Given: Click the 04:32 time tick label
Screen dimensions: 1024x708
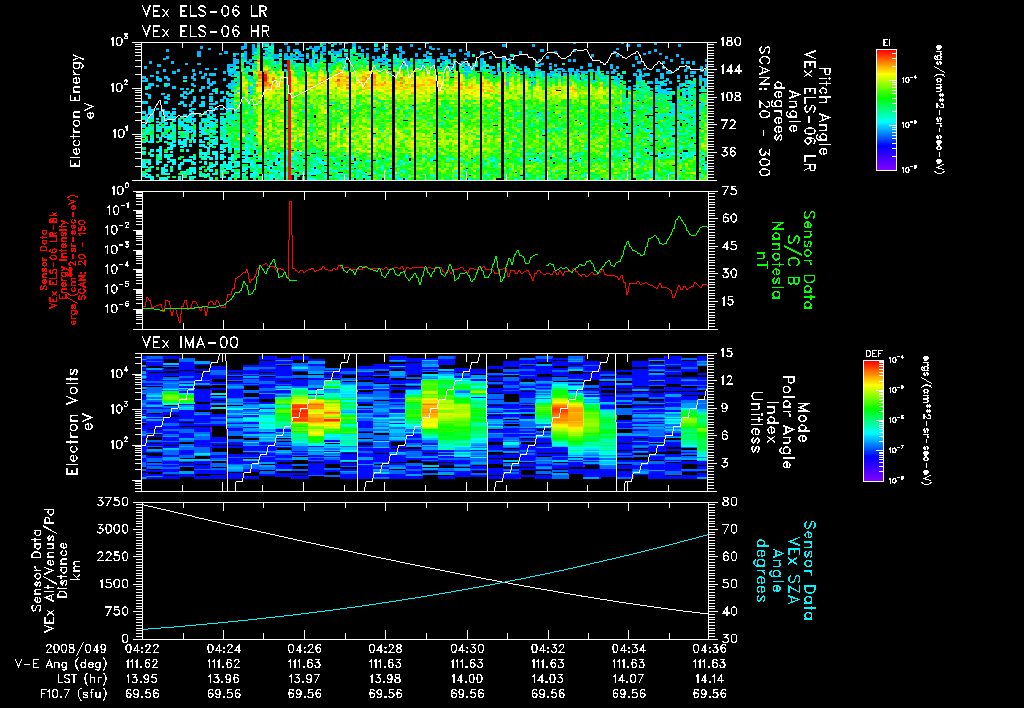Looking at the screenshot, I should click(x=548, y=649).
